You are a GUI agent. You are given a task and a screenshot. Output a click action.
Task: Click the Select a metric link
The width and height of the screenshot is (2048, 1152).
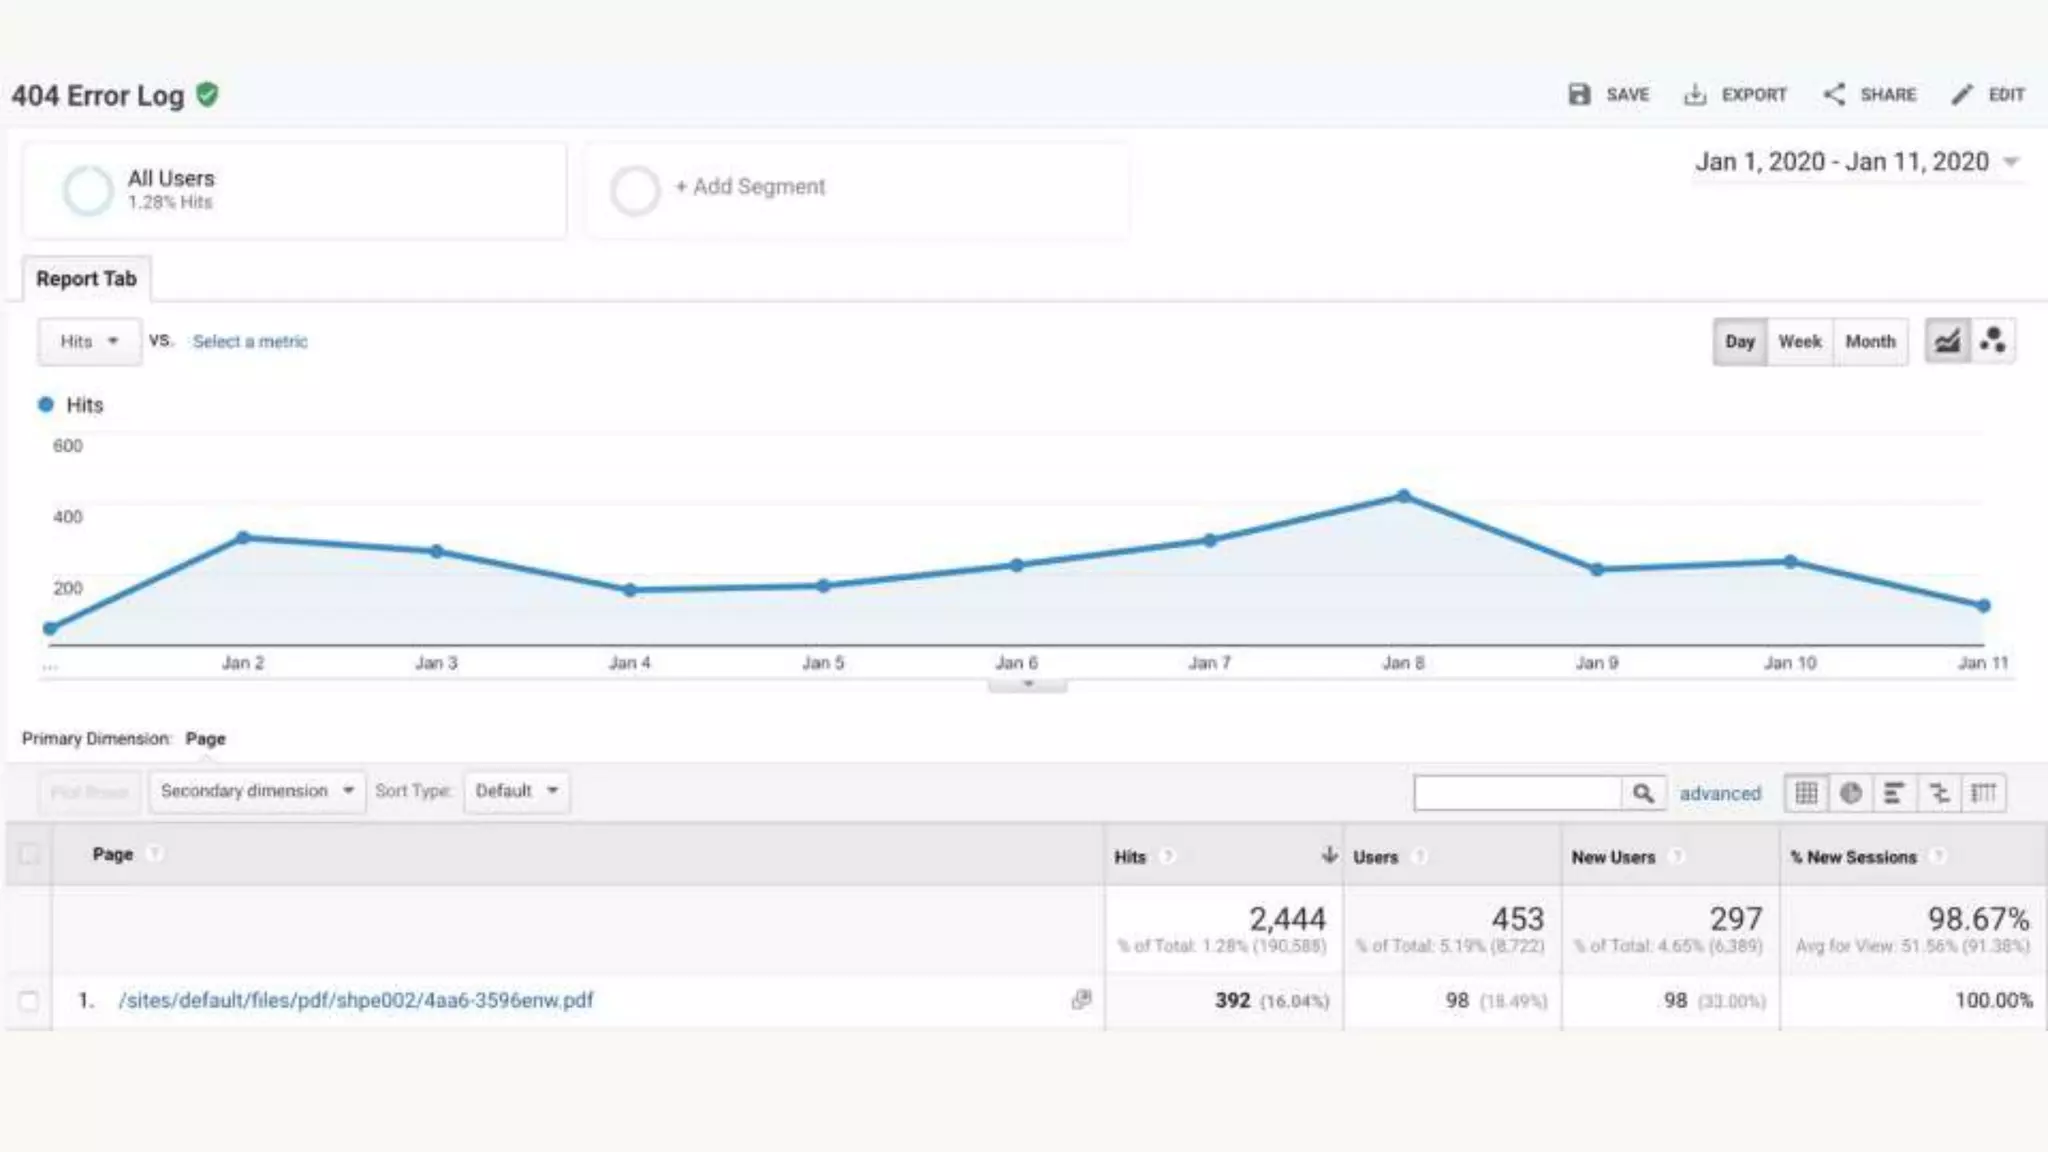coord(250,341)
